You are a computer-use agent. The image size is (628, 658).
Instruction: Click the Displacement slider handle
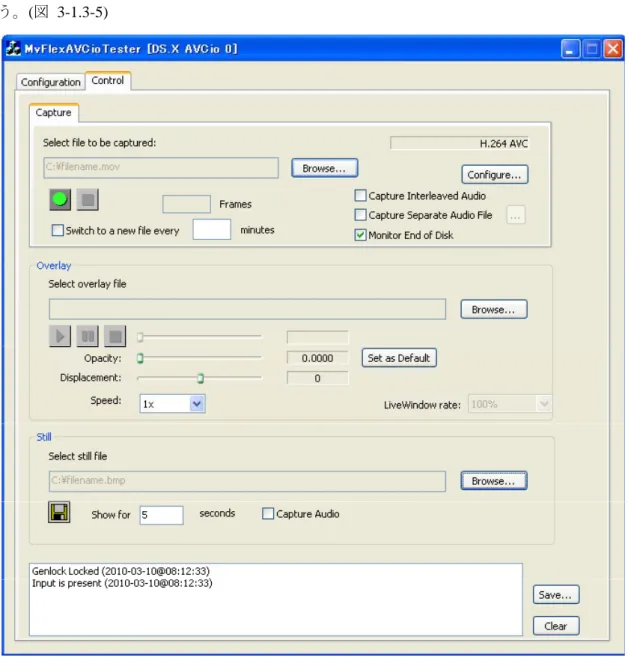201,378
